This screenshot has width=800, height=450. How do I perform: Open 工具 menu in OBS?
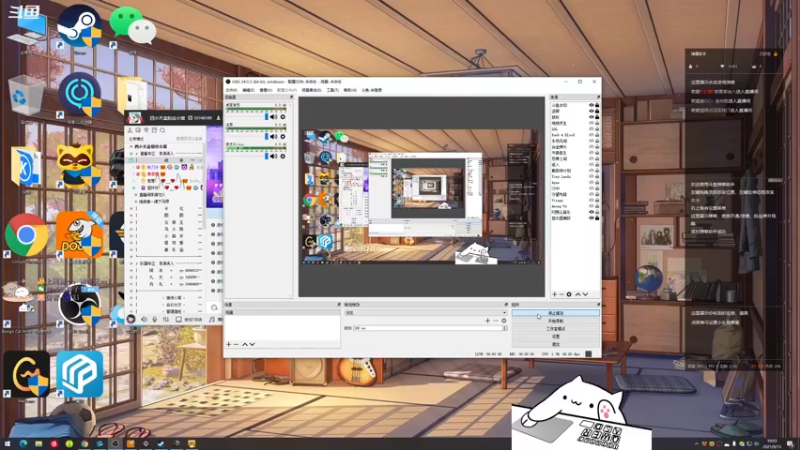pyautogui.click(x=333, y=90)
